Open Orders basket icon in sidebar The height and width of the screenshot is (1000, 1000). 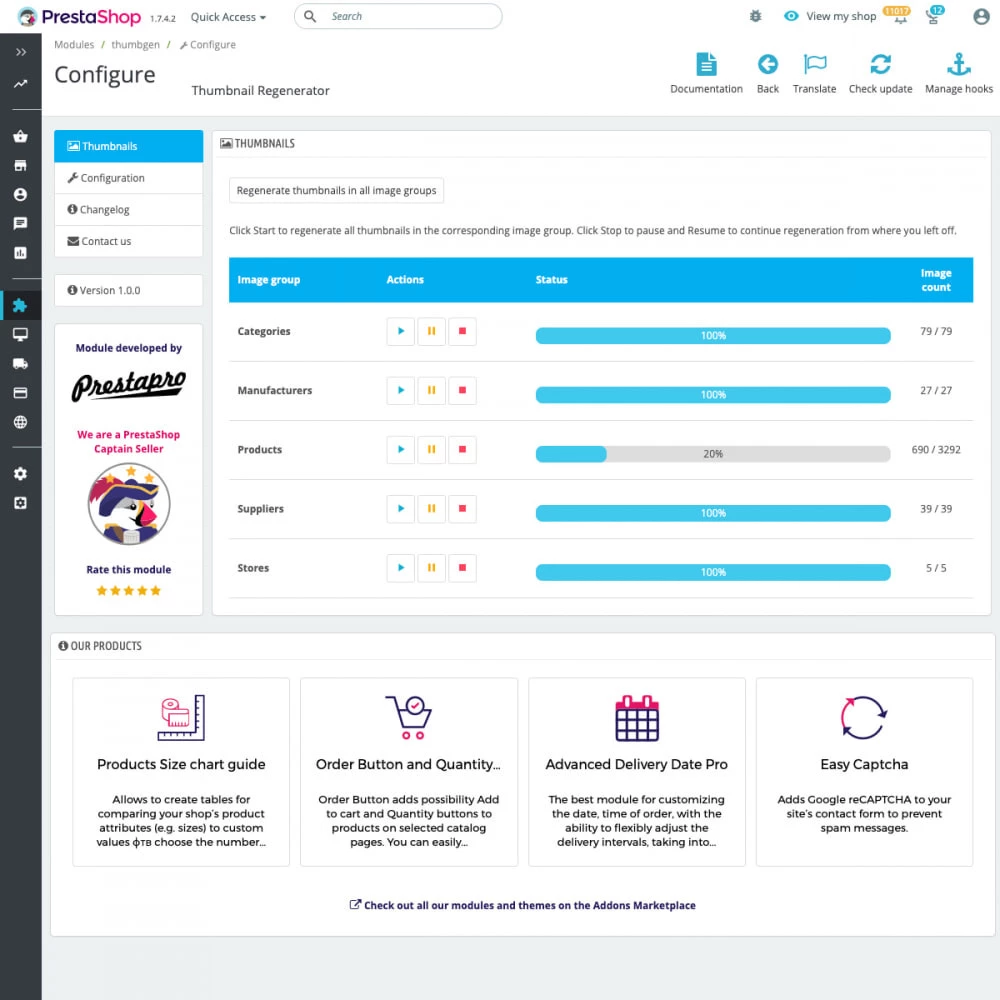point(20,136)
